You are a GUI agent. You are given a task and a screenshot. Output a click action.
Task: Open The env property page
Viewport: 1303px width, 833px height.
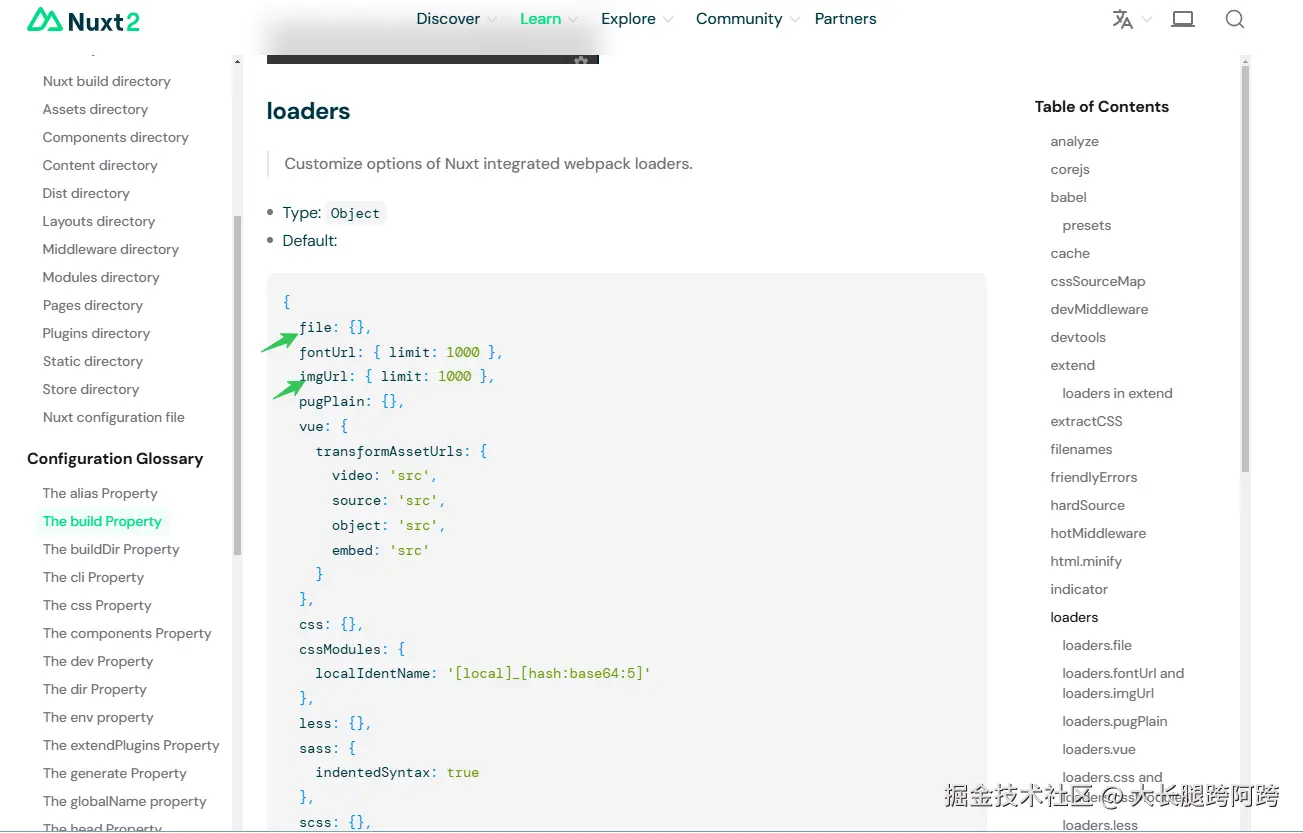click(98, 717)
